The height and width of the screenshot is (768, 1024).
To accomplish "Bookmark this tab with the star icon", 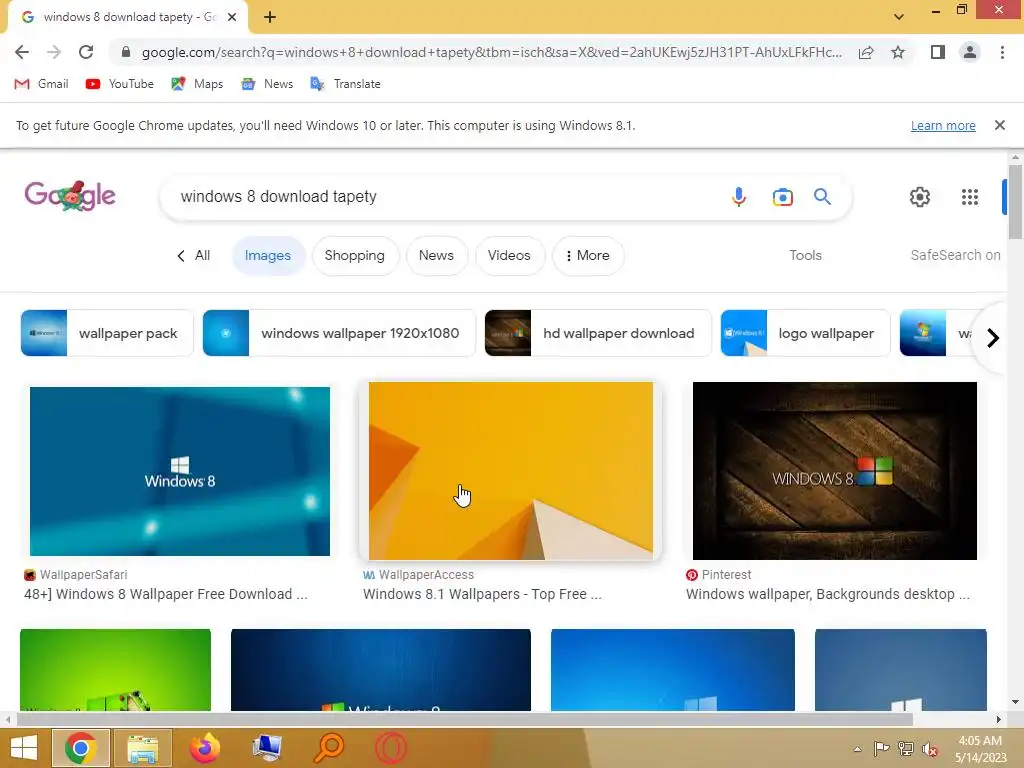I will pyautogui.click(x=898, y=52).
